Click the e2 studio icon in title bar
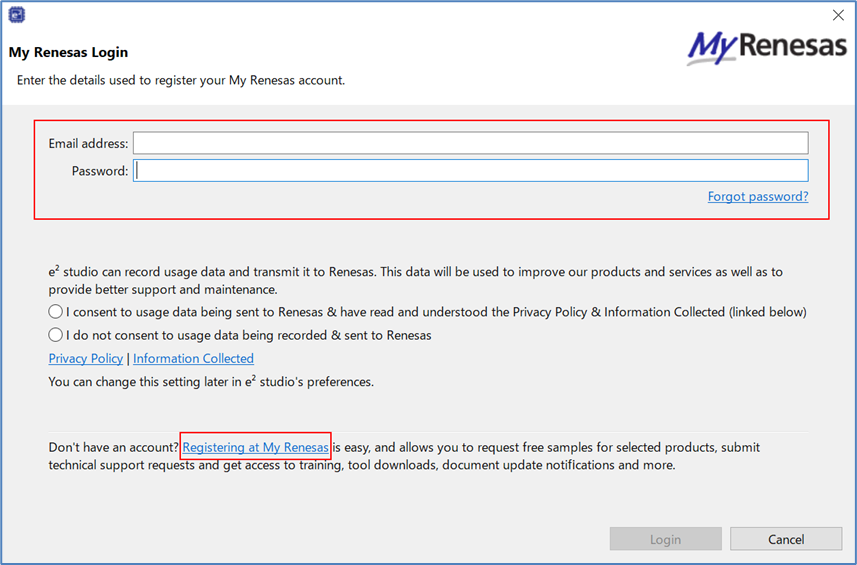Screen dimensions: 857x565 coord(16,15)
